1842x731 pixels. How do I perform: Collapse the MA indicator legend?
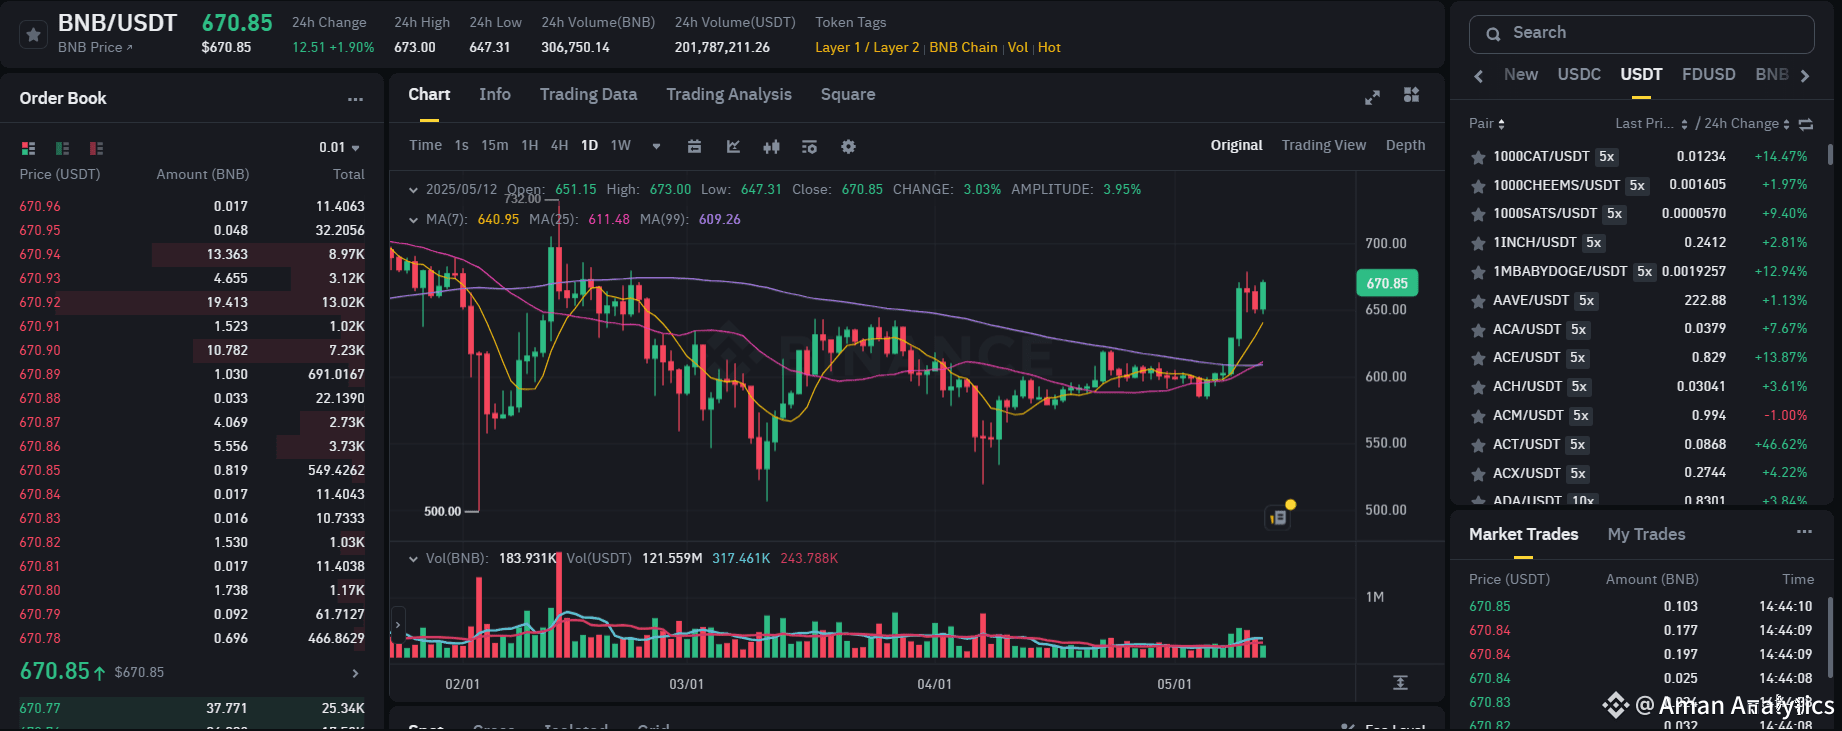click(413, 219)
